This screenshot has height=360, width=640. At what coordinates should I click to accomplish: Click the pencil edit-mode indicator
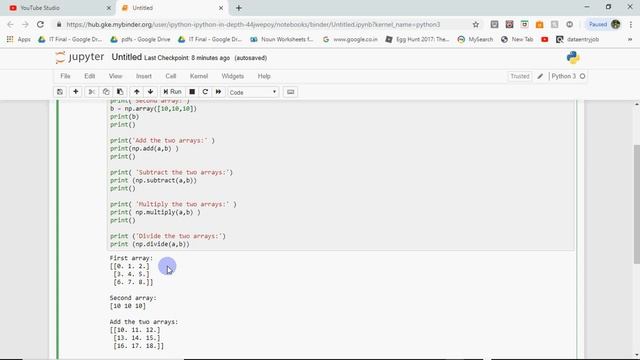(540, 76)
